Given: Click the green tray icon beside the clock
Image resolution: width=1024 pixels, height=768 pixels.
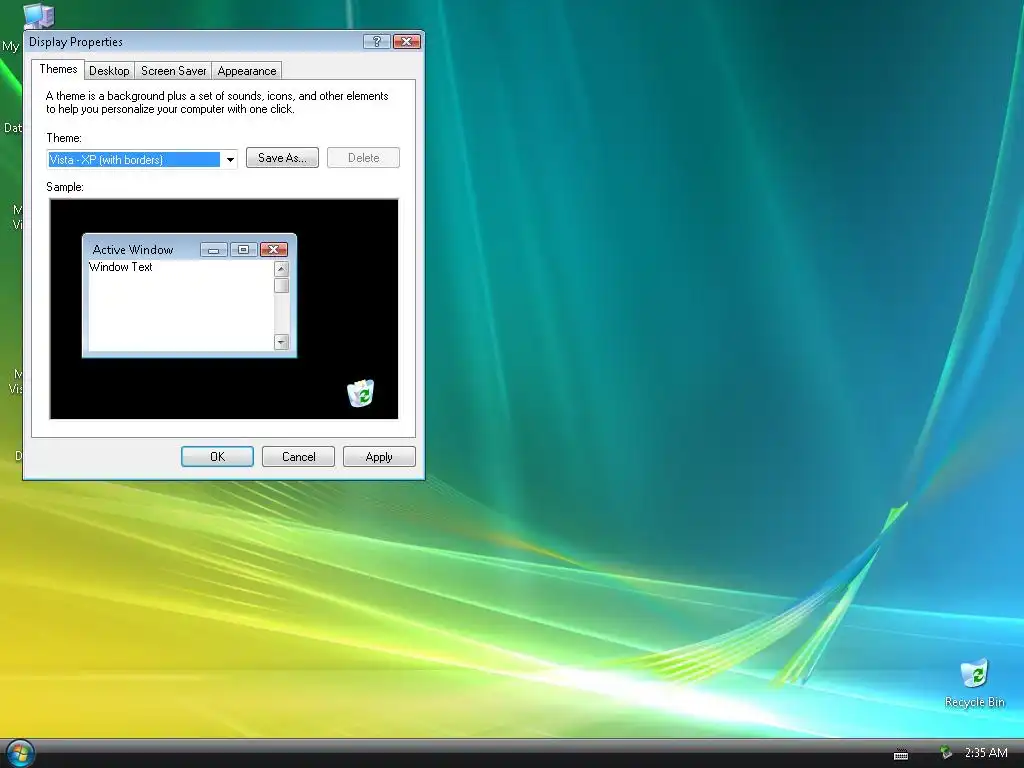Looking at the screenshot, I should [945, 752].
